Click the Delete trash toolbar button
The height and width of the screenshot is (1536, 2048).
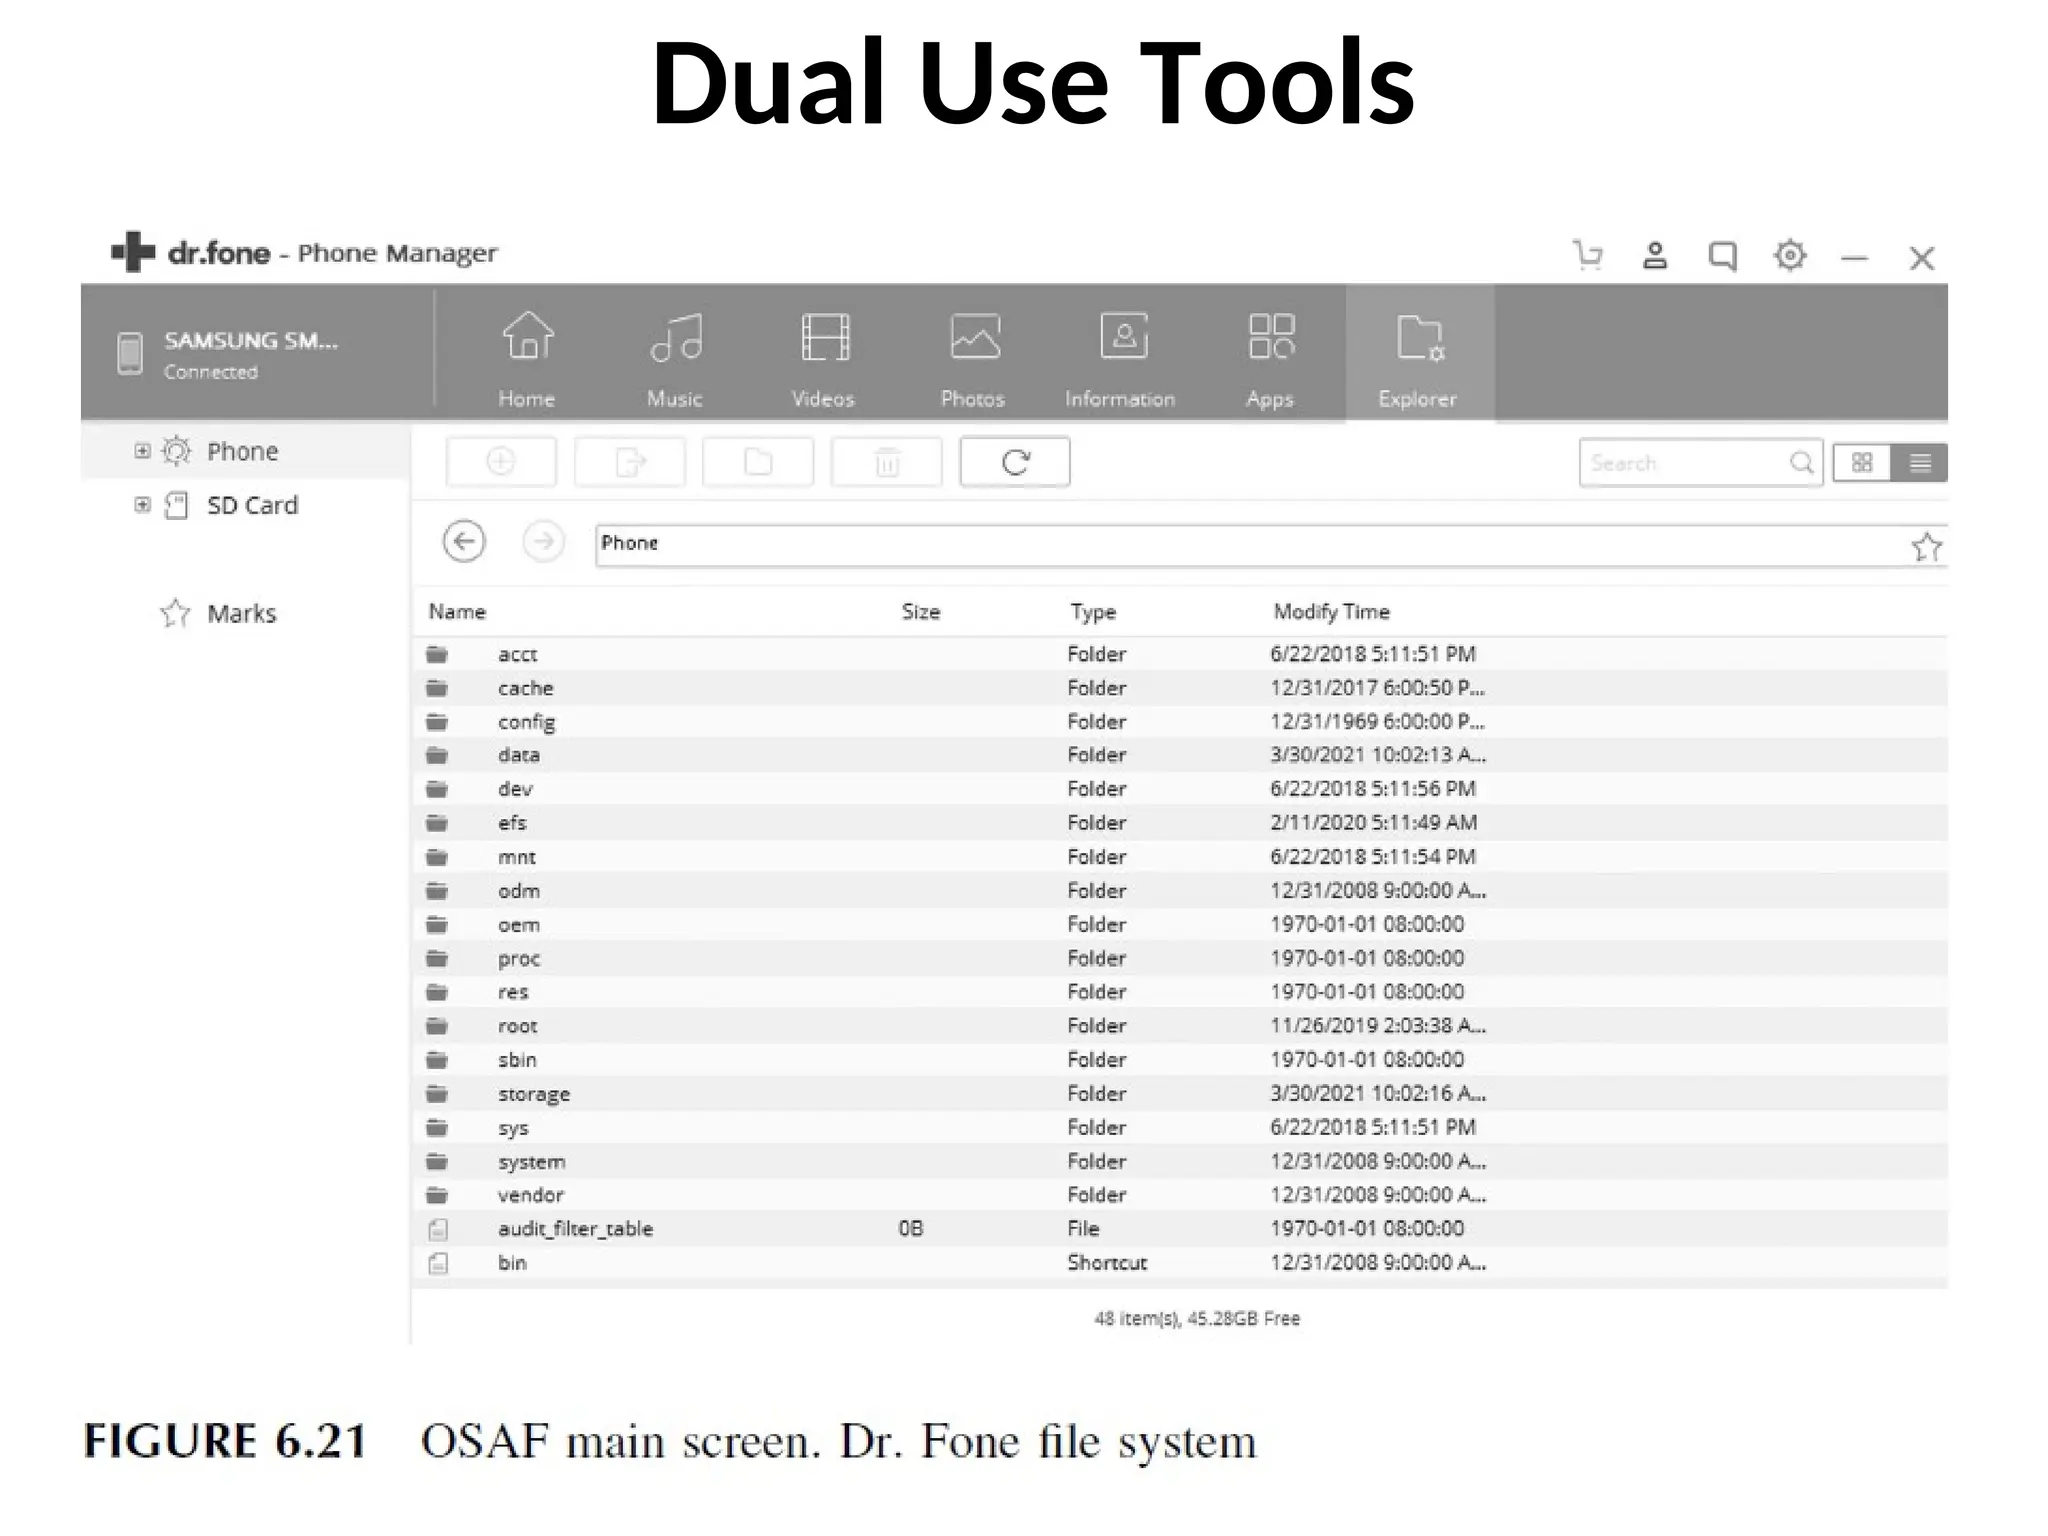click(x=886, y=462)
